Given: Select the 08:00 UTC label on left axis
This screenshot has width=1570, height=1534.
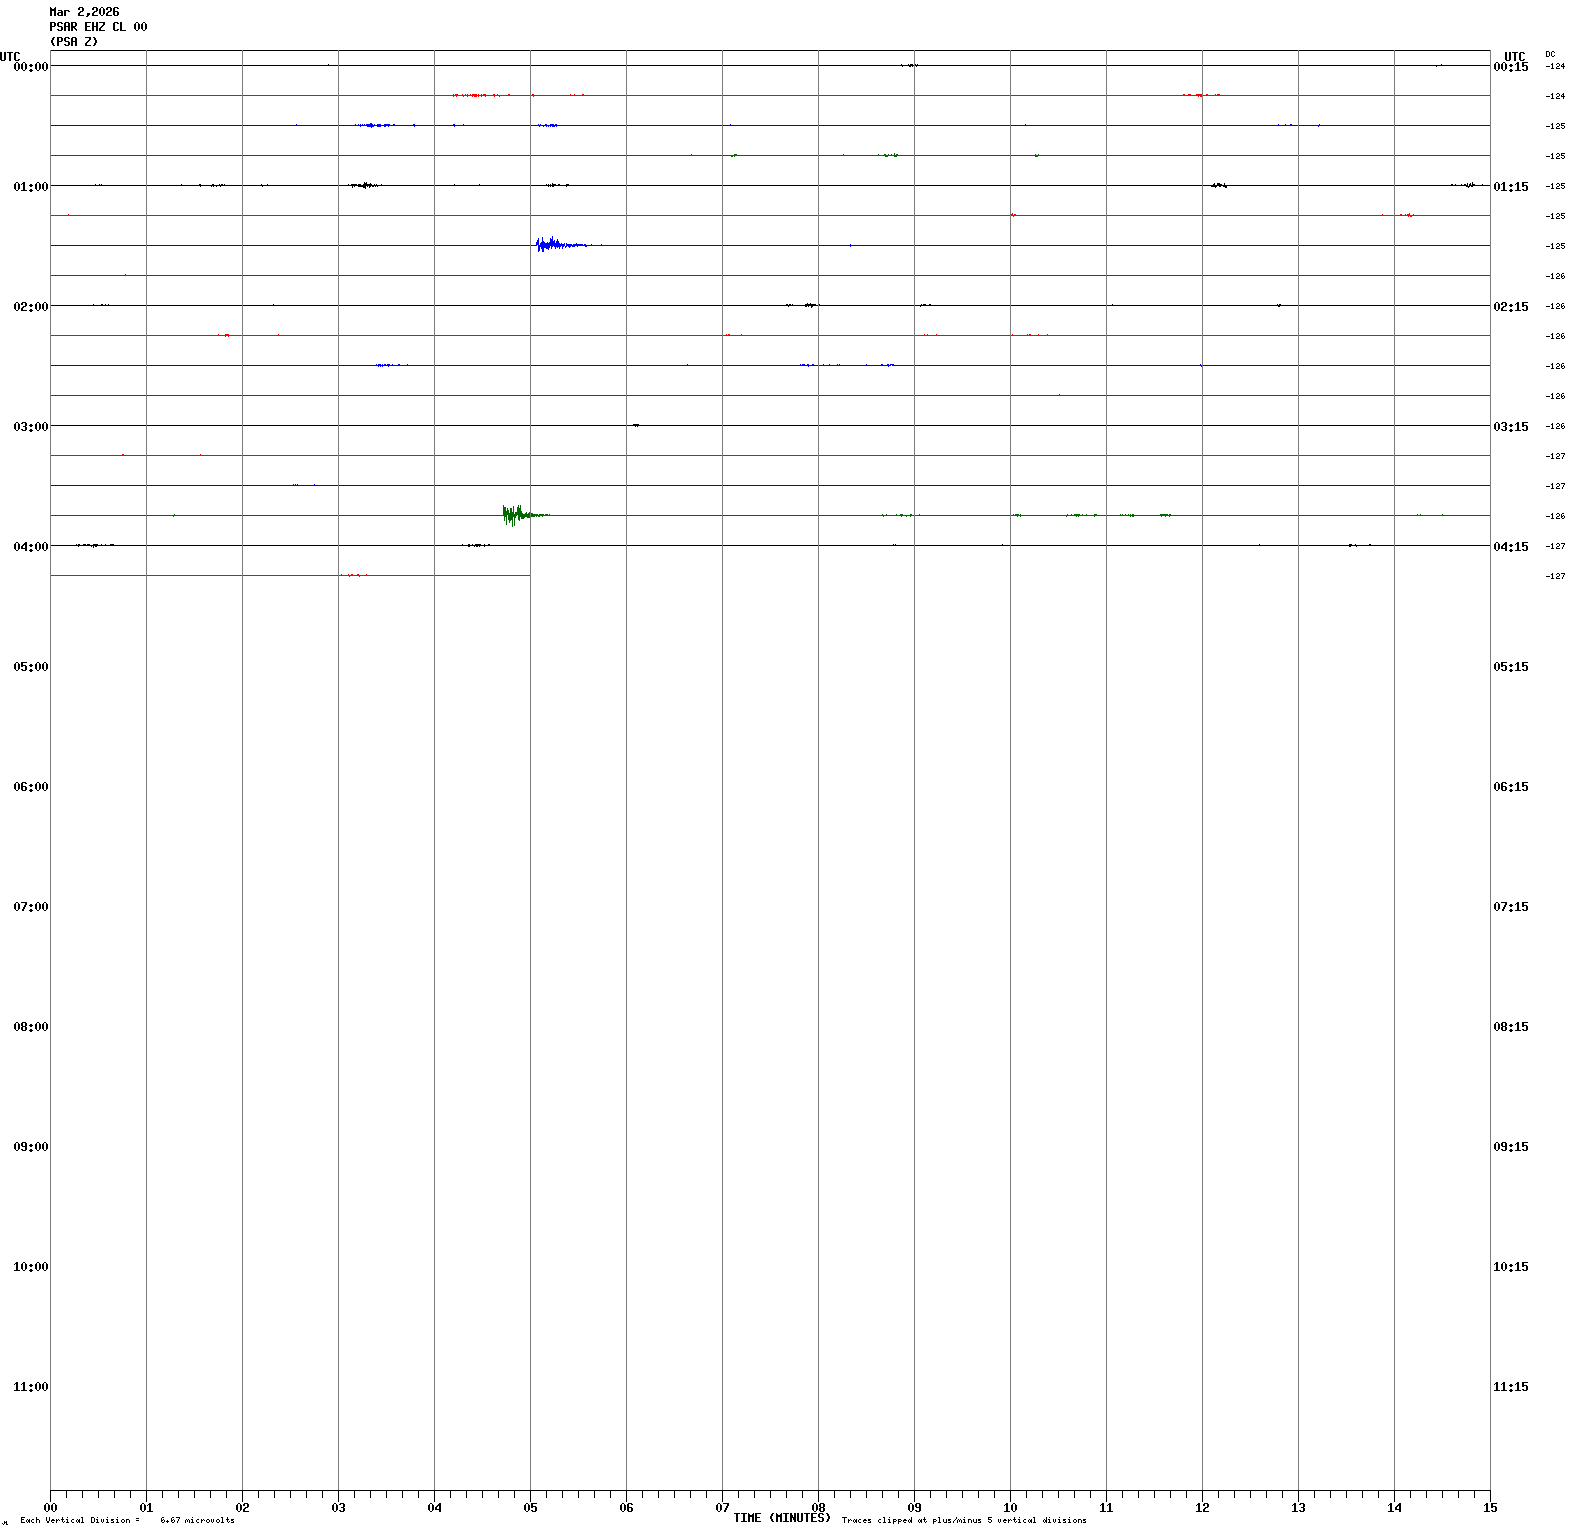Looking at the screenshot, I should point(31,1027).
